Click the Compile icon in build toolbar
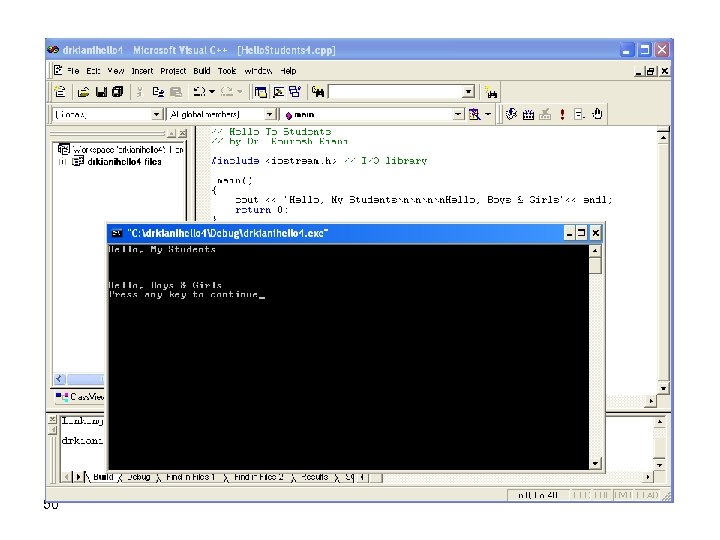Viewport: 720px width, 540px height. click(x=511, y=114)
